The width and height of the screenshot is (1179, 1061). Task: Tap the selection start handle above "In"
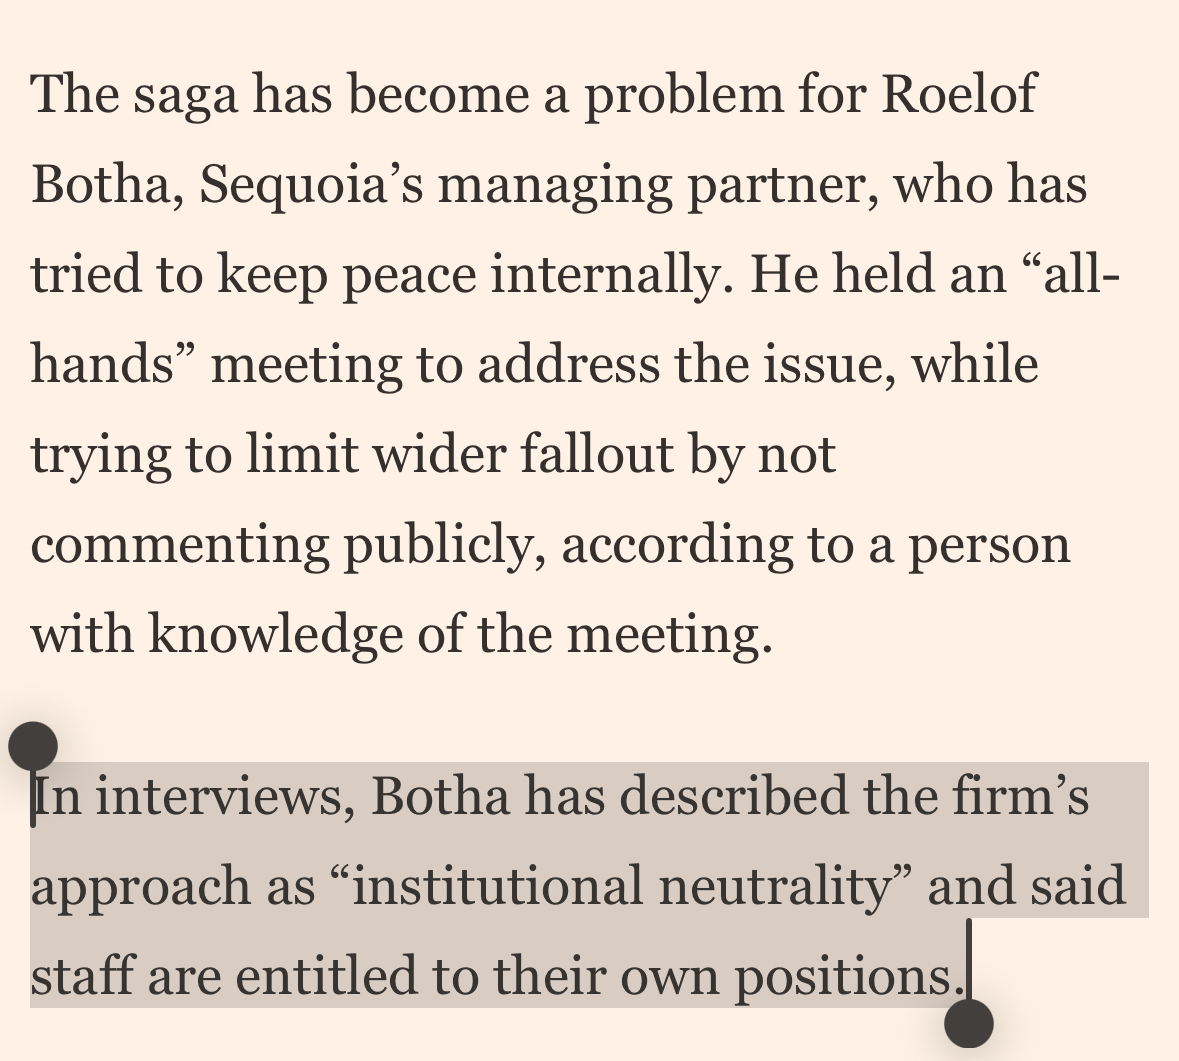click(x=33, y=746)
